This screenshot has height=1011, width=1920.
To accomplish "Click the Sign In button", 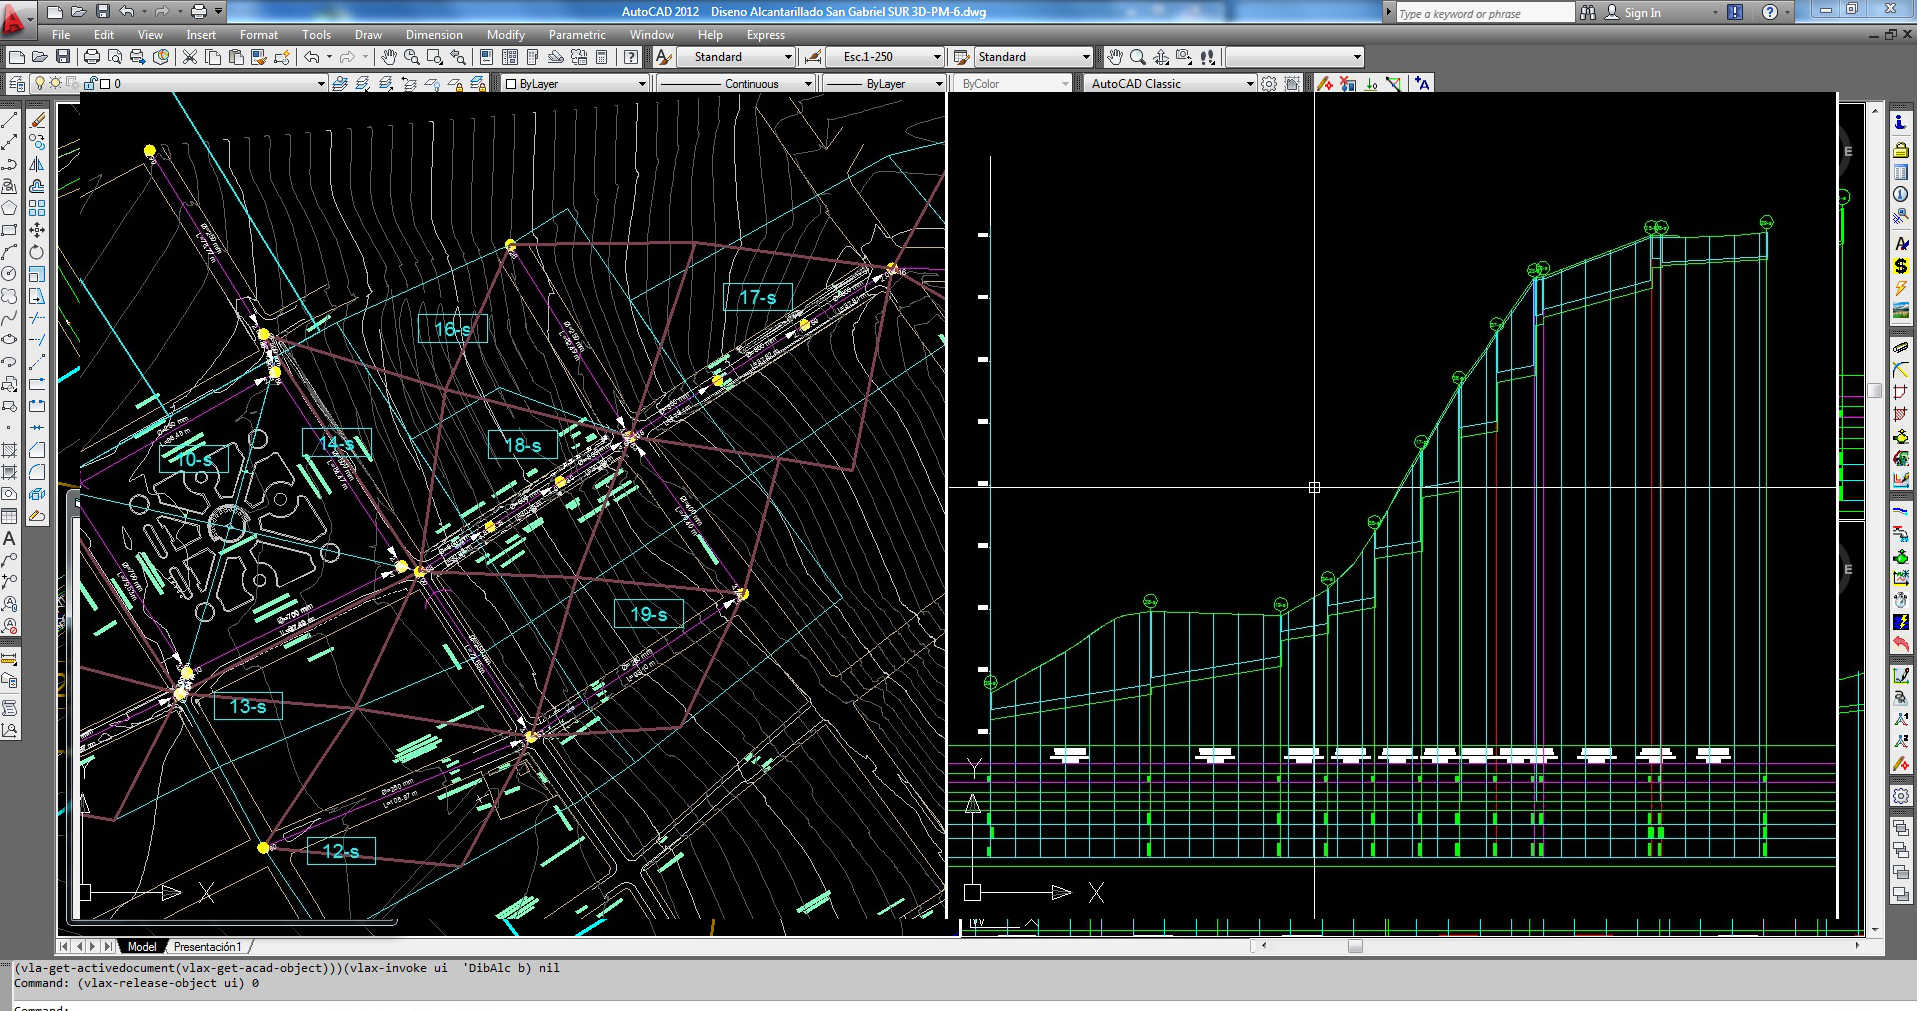I will tap(1641, 13).
